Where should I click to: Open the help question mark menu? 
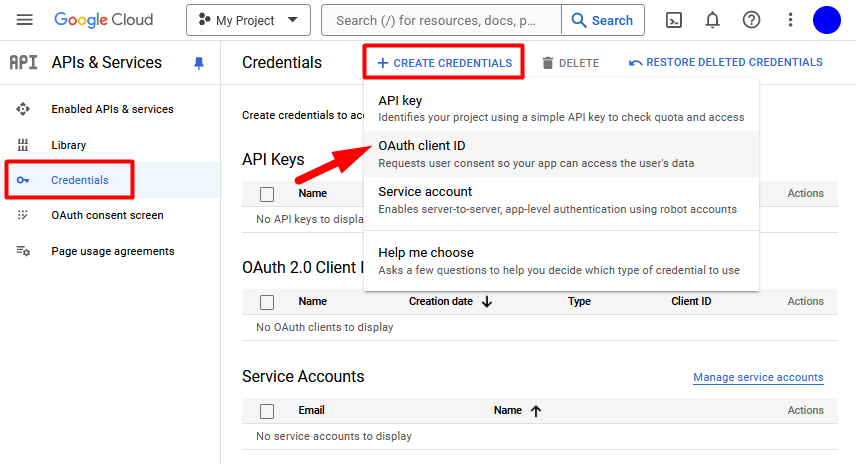tap(751, 20)
